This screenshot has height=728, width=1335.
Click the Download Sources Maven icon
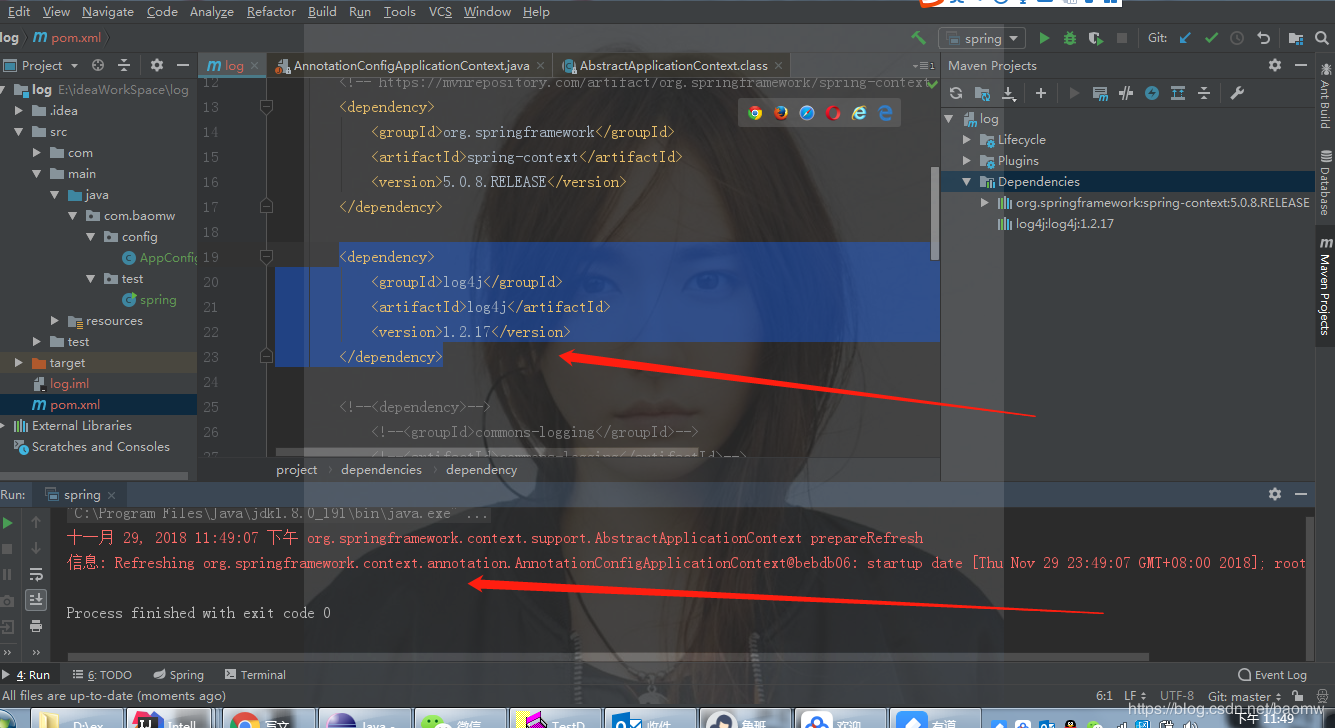pyautogui.click(x=1008, y=93)
